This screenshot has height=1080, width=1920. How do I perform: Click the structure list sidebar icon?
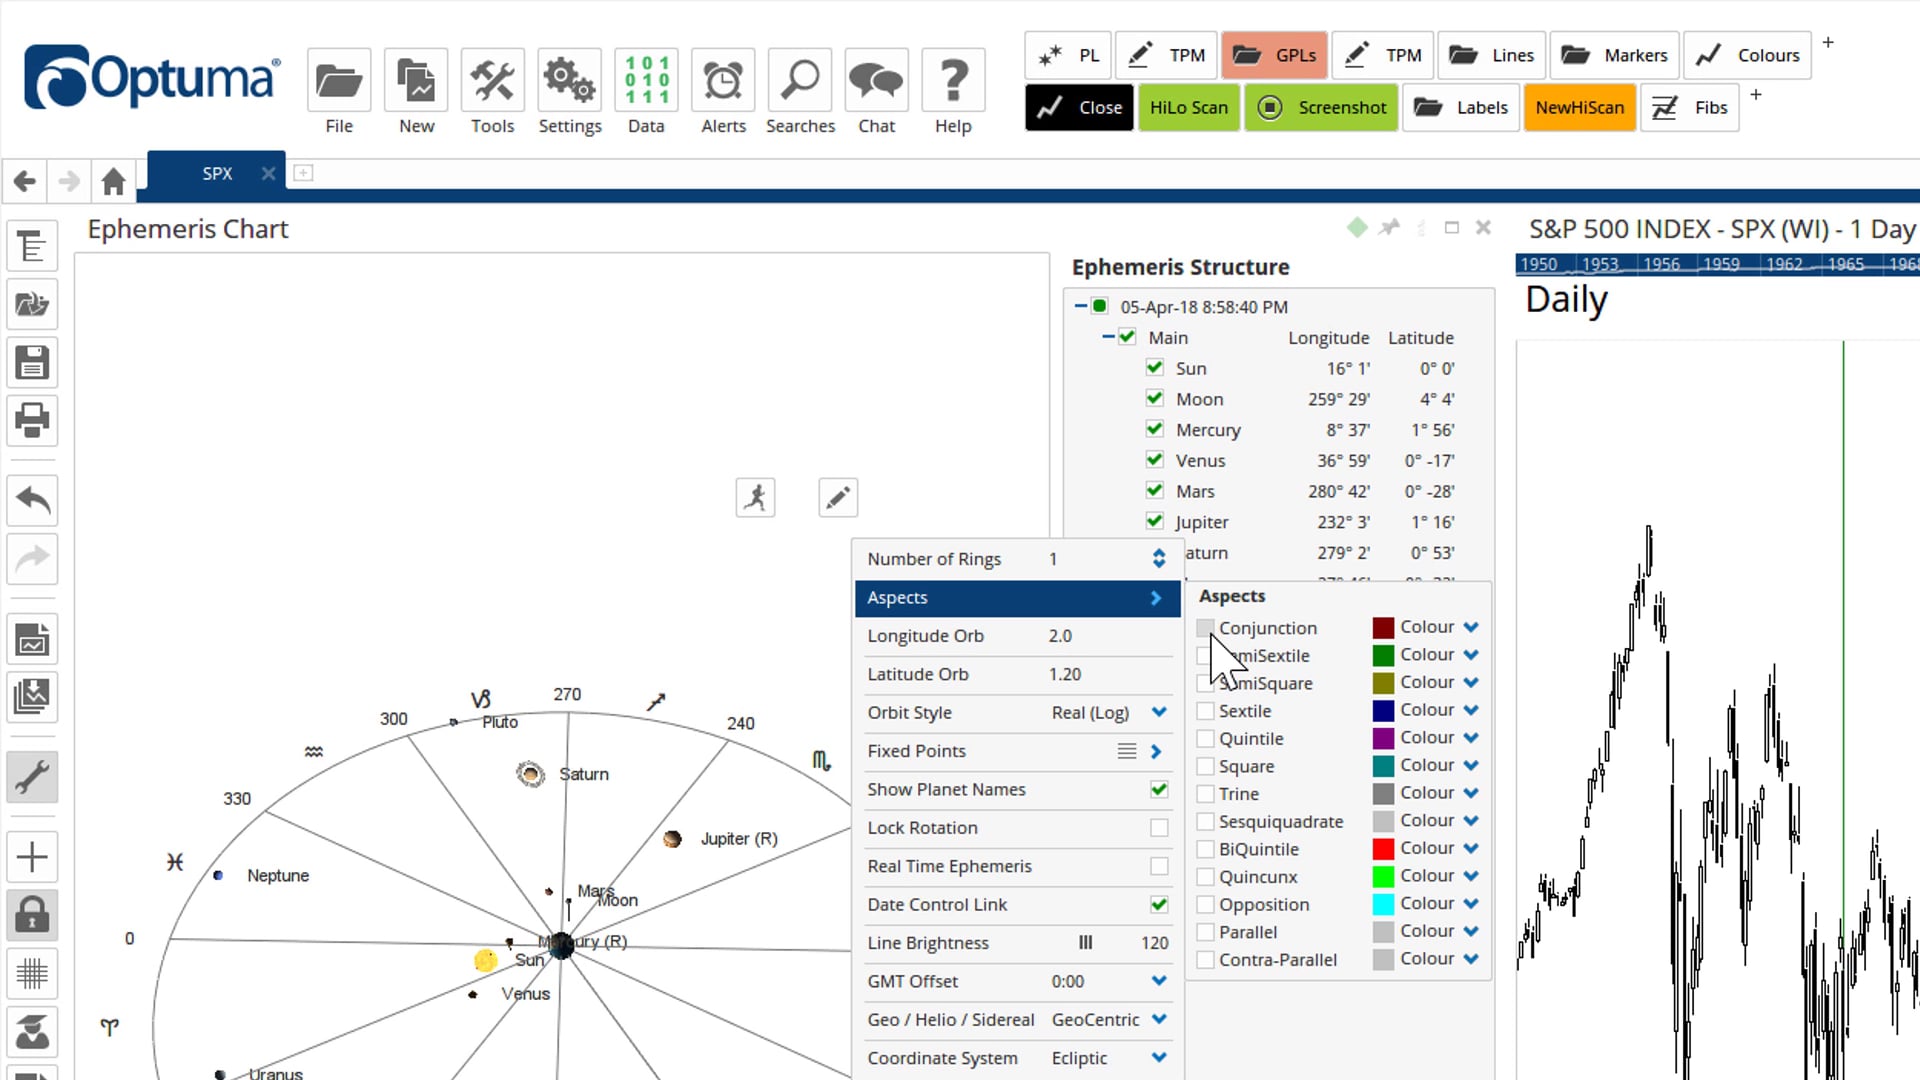click(x=32, y=246)
